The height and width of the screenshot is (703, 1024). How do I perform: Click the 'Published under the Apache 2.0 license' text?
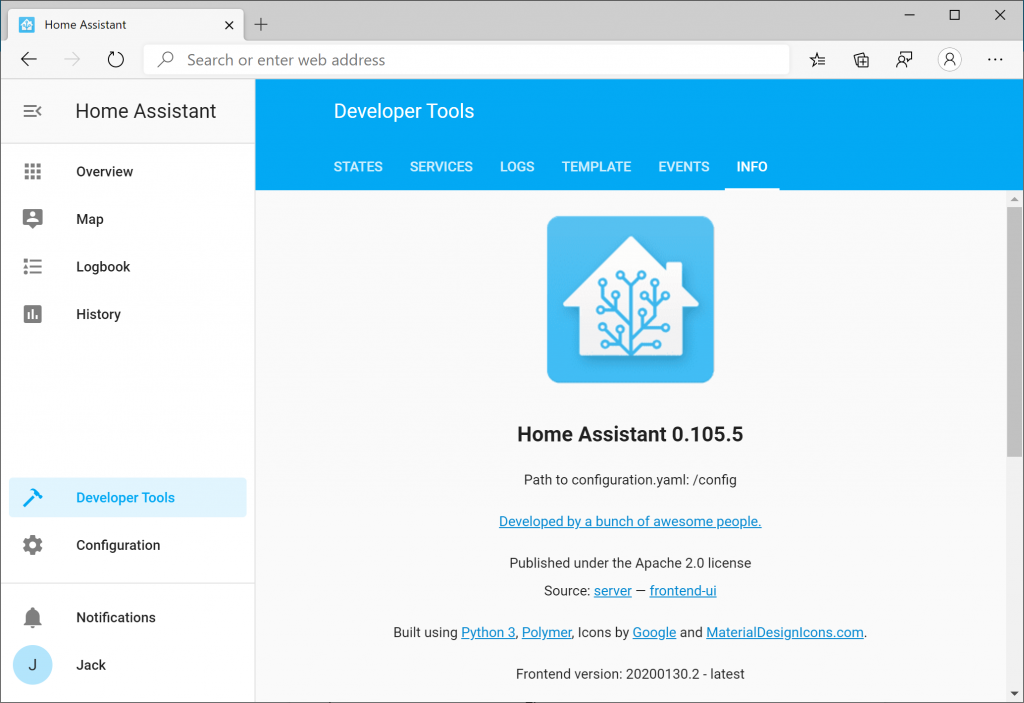click(x=630, y=563)
